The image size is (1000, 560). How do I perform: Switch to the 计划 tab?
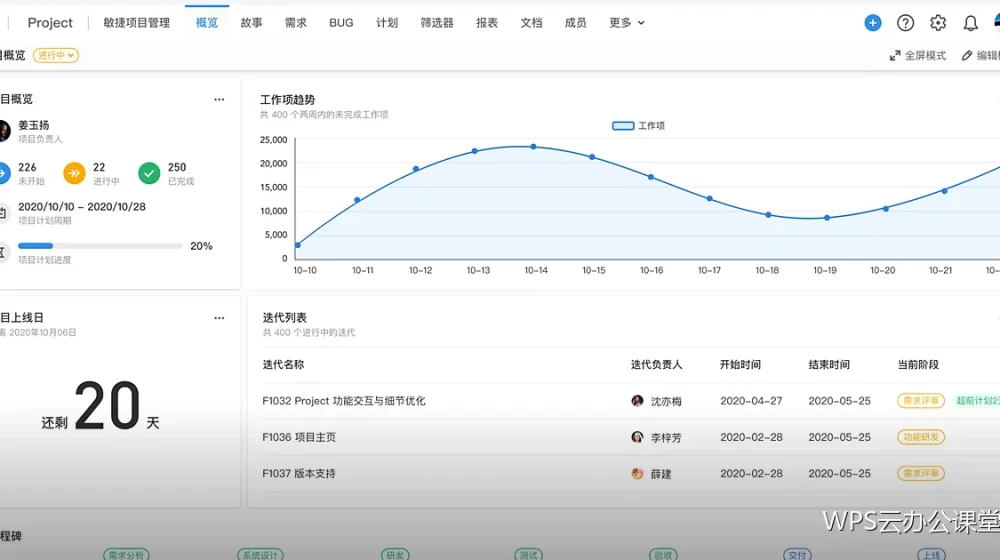386,23
